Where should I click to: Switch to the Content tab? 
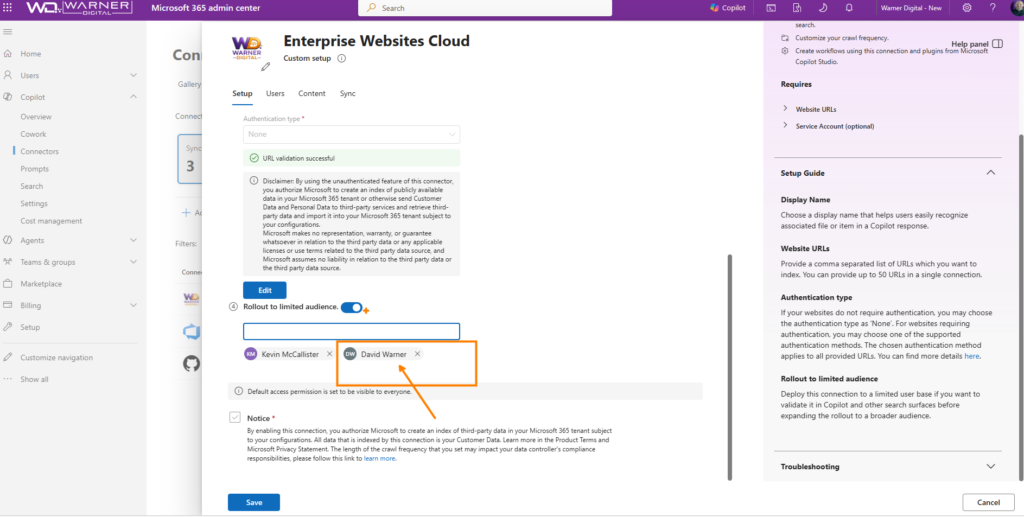tap(312, 93)
